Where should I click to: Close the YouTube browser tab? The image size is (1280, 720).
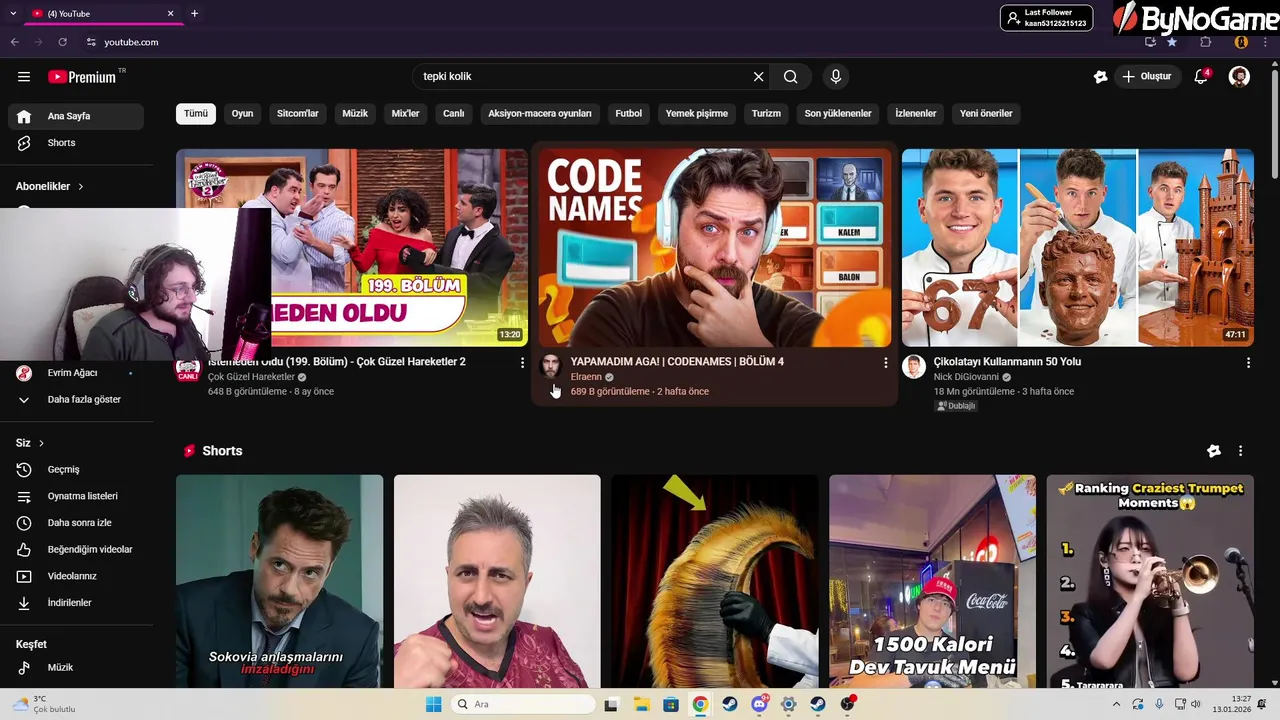pos(170,13)
